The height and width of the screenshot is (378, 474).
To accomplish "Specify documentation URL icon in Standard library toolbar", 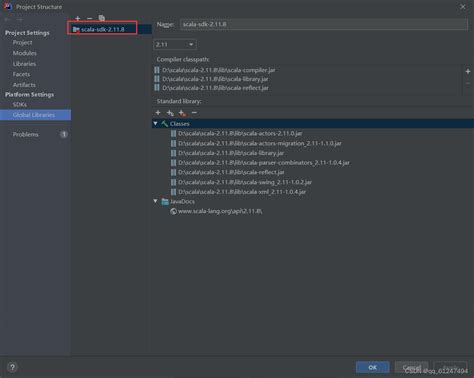I will 170,113.
